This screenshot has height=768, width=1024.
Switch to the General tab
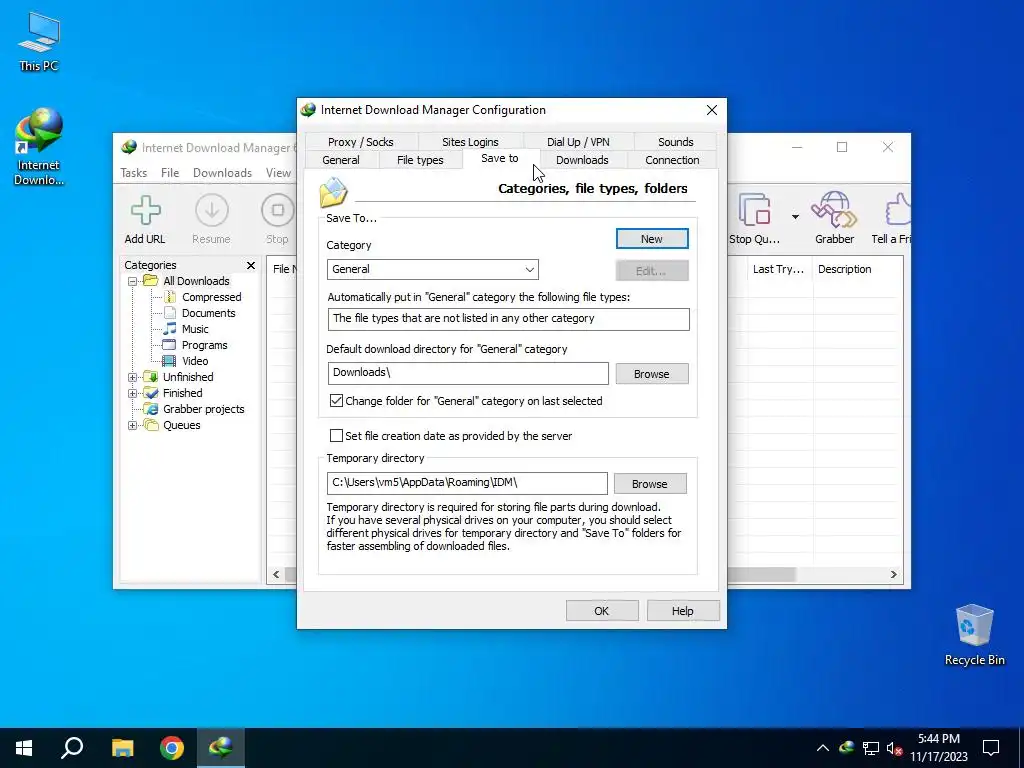coord(341,160)
